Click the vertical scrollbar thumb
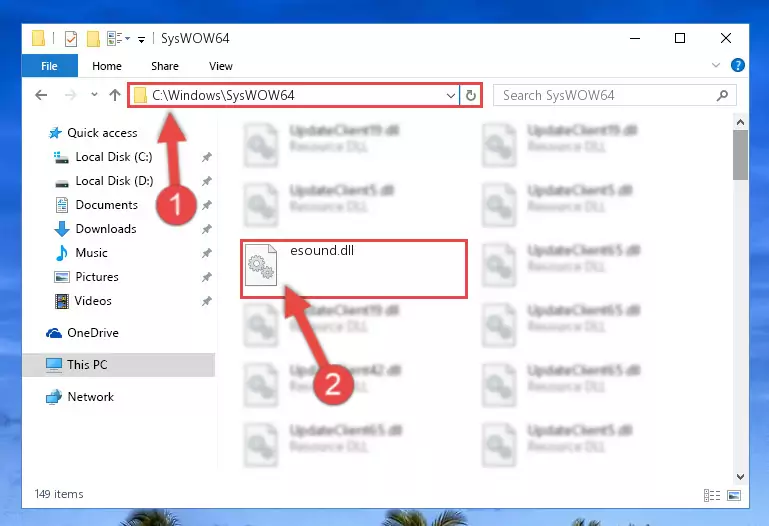The width and height of the screenshot is (769, 526). [x=741, y=155]
